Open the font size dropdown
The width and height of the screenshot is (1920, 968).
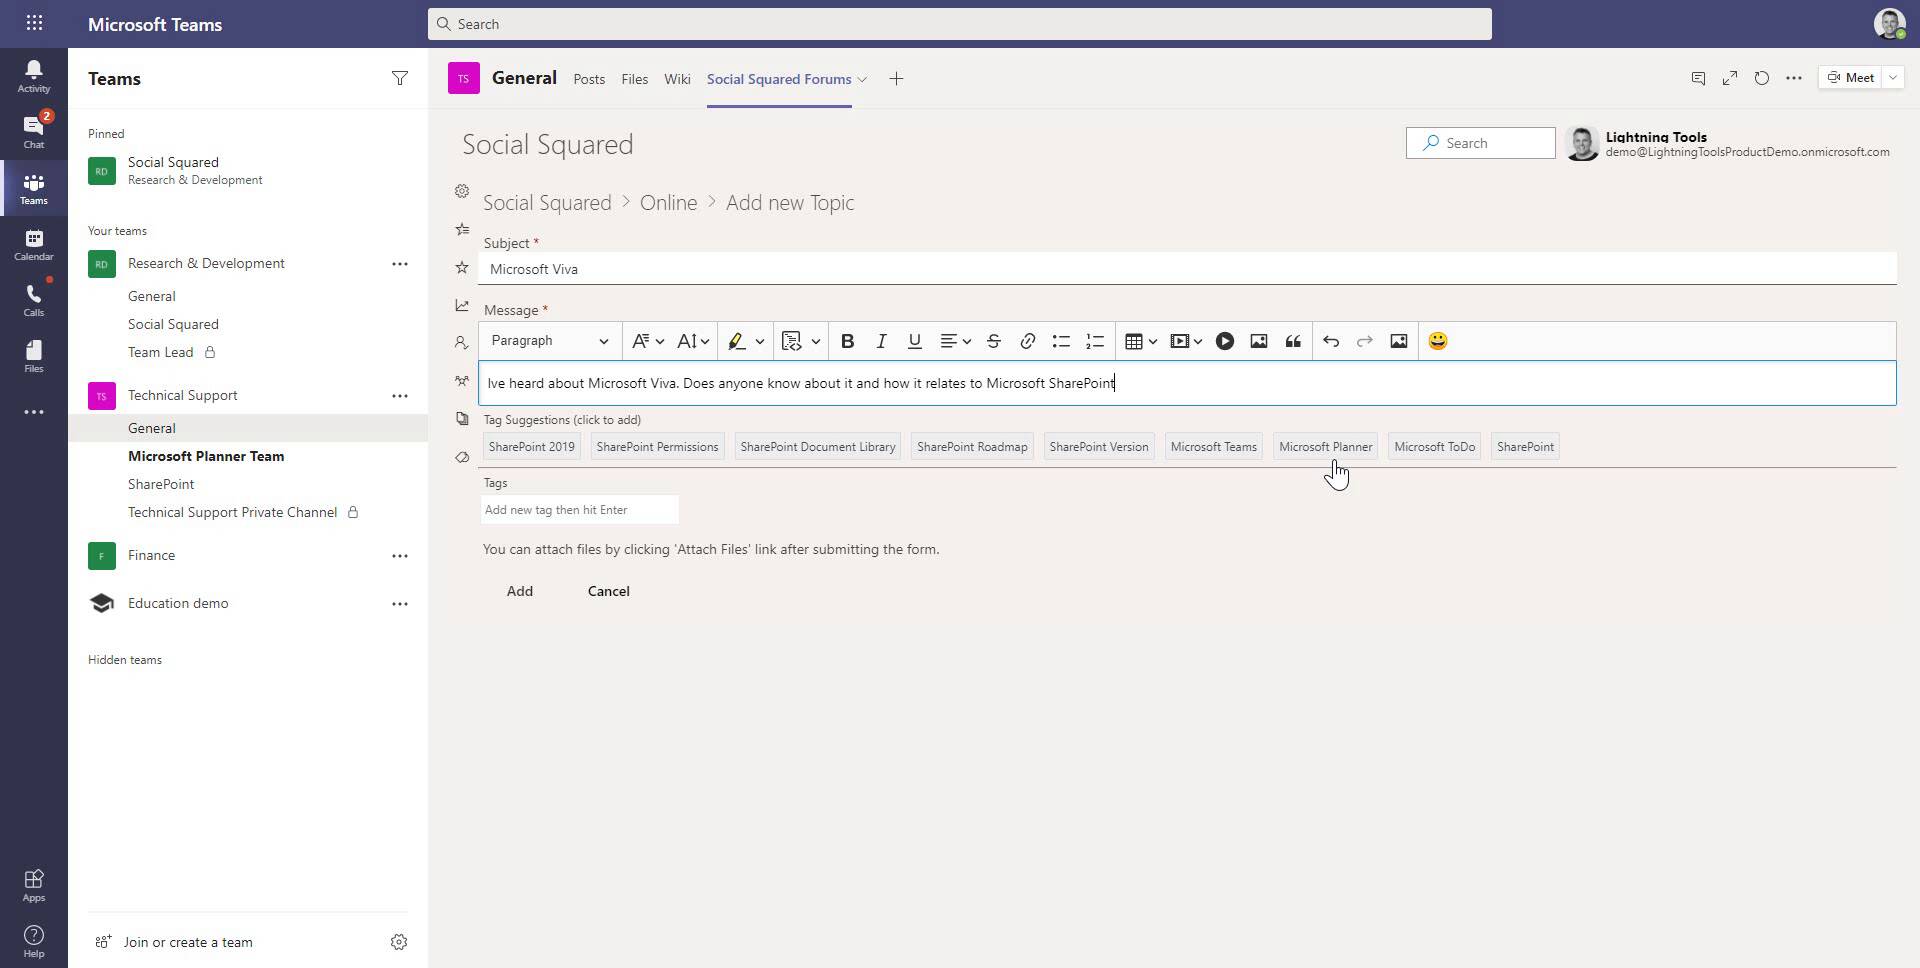pyautogui.click(x=693, y=341)
